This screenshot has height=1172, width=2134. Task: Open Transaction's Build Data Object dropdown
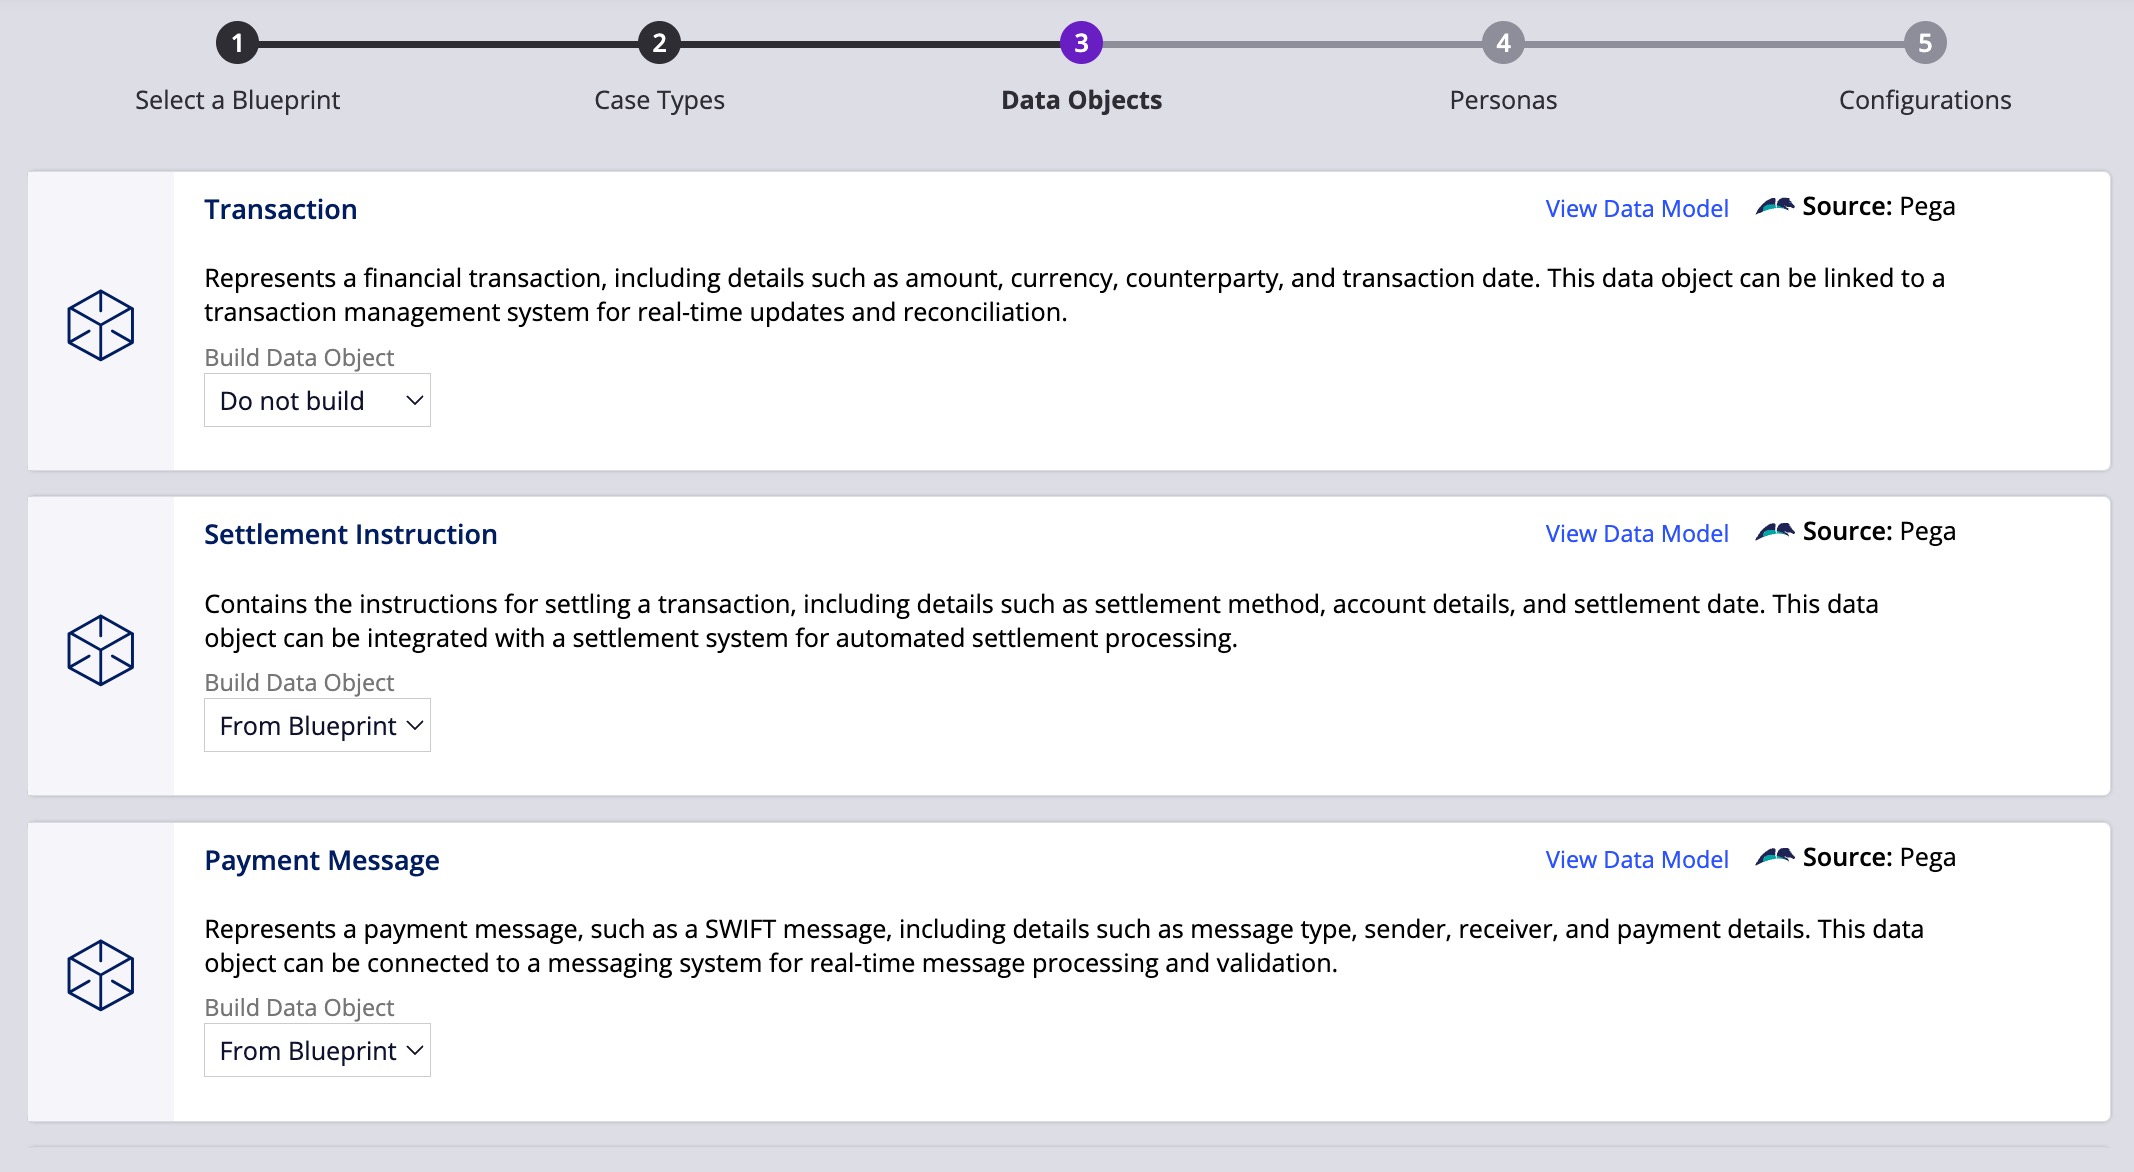317,400
